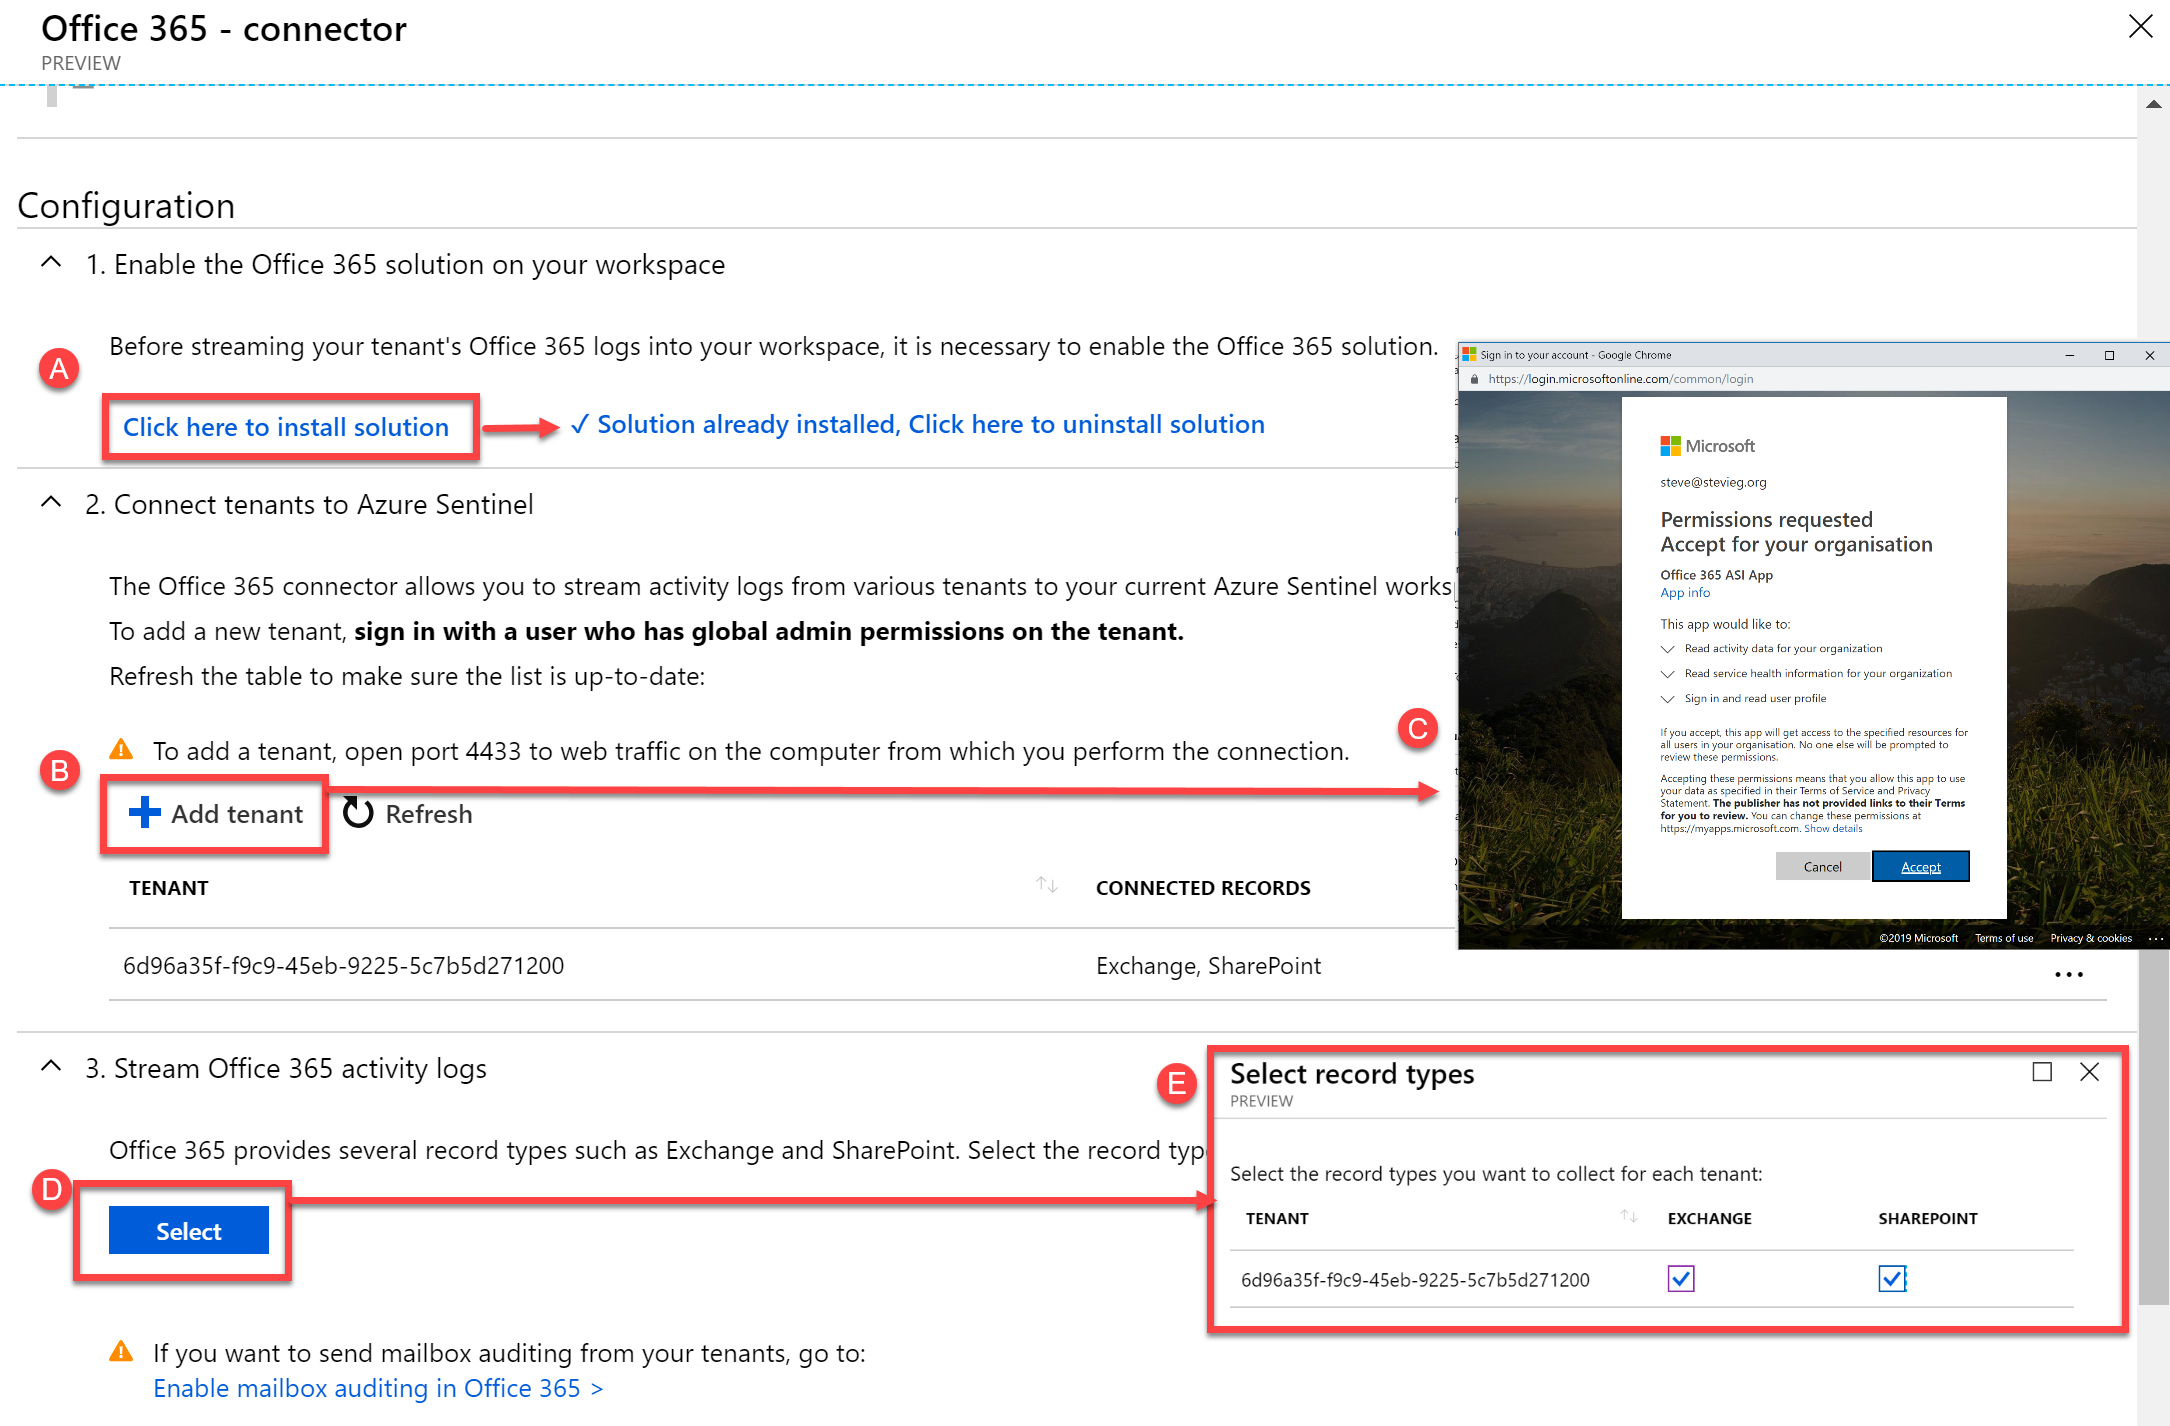The width and height of the screenshot is (2170, 1426).
Task: Click the Add tenant button
Action: [x=216, y=814]
